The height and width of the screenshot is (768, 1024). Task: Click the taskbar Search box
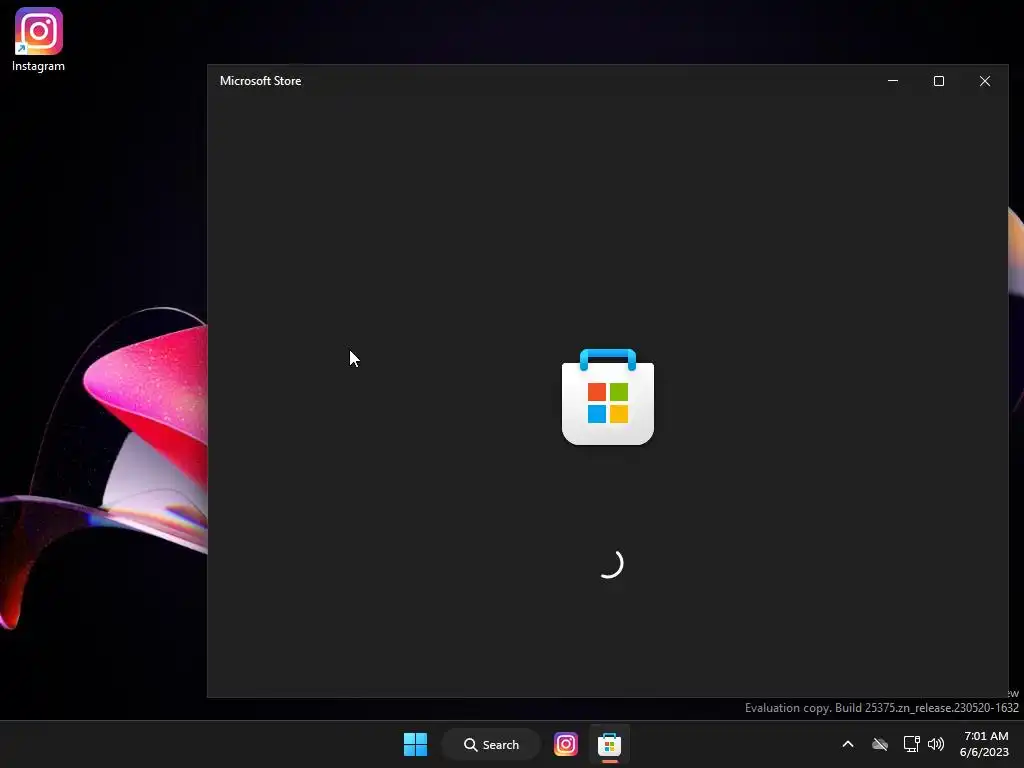[x=492, y=744]
